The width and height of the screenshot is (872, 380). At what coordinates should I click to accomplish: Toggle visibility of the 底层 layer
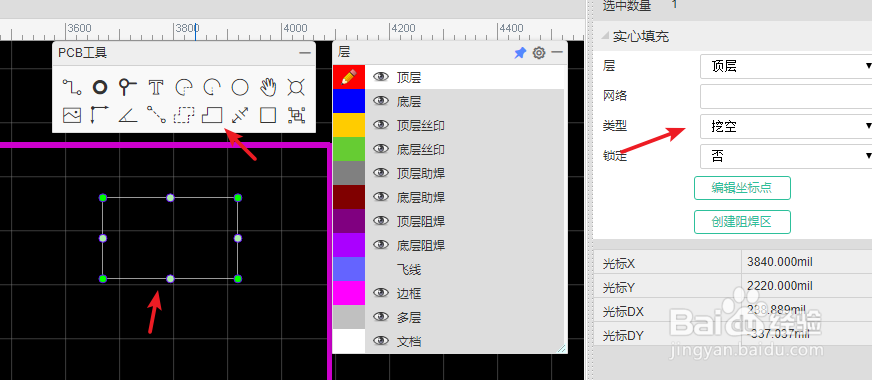380,101
